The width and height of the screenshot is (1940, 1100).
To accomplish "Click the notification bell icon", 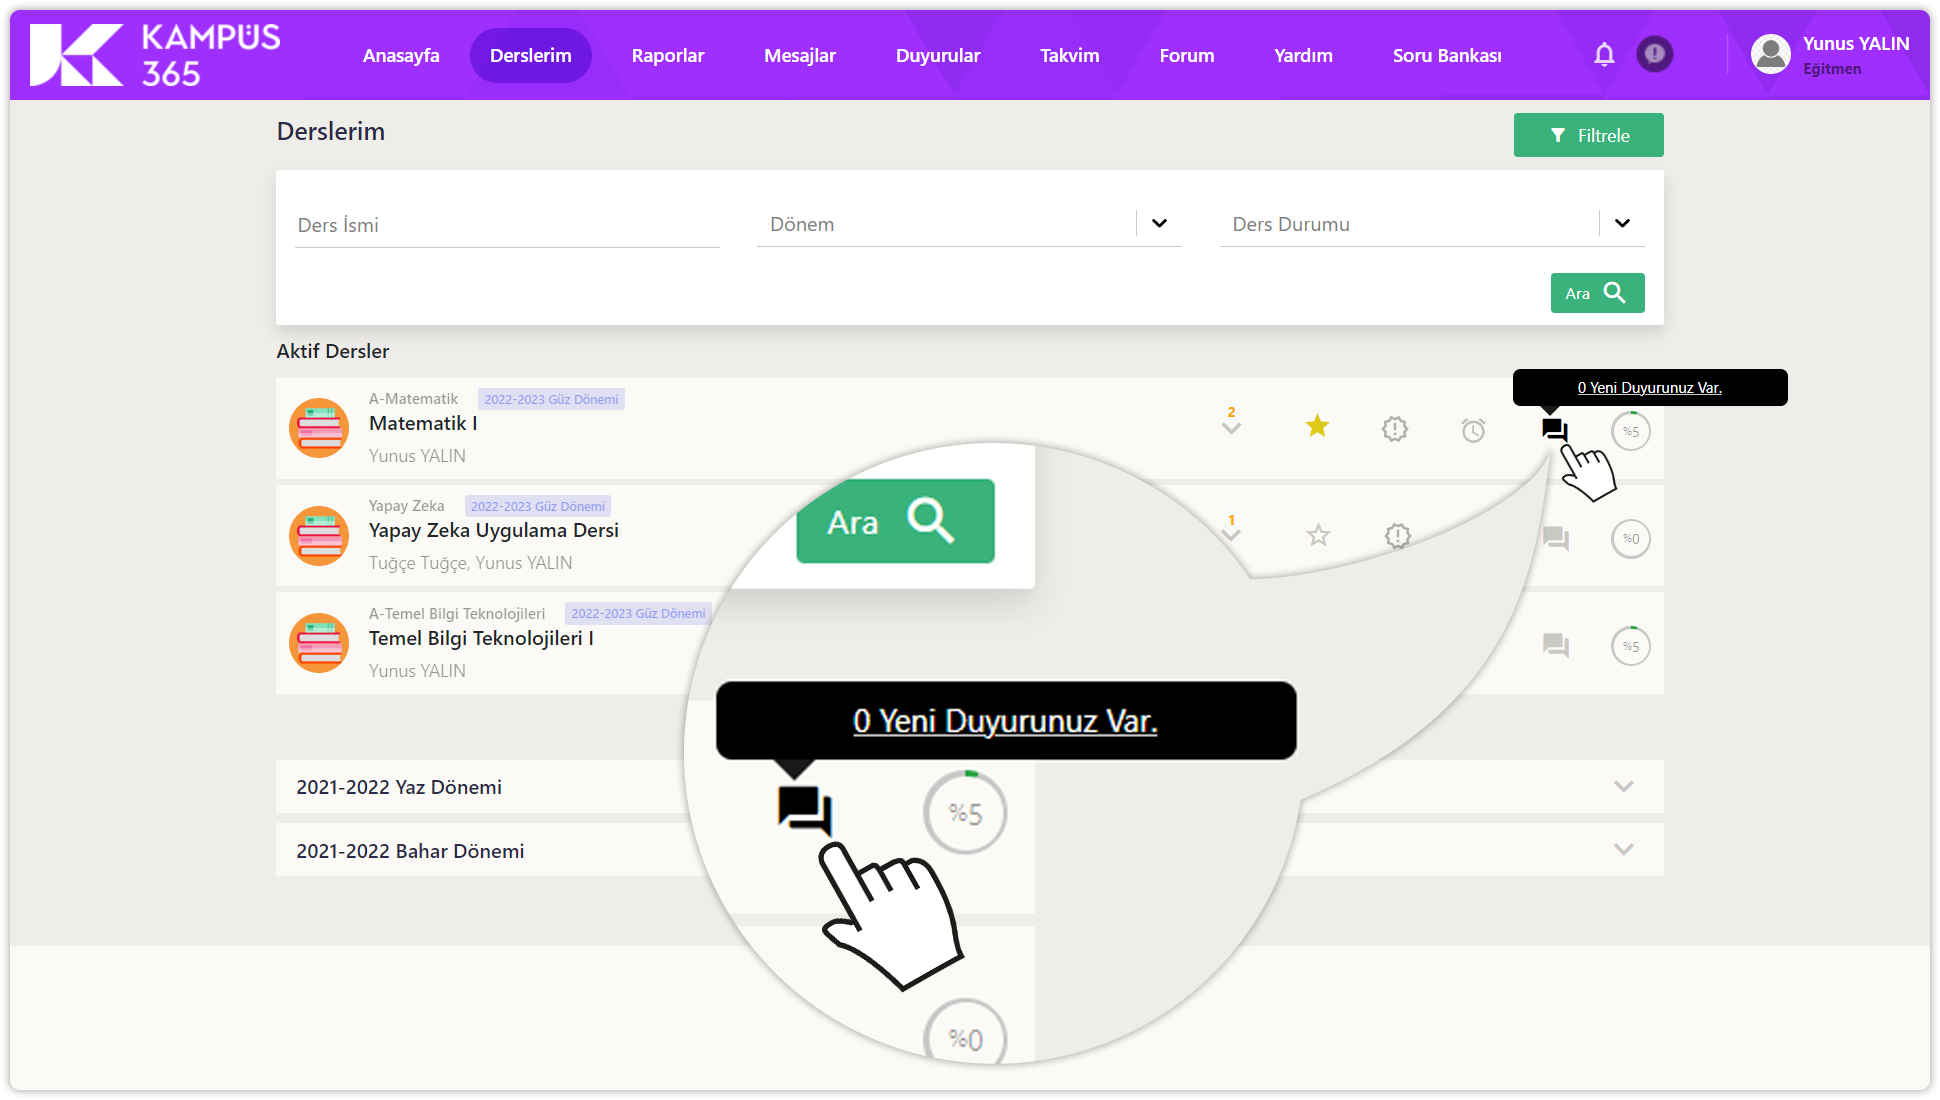I will click(1604, 55).
